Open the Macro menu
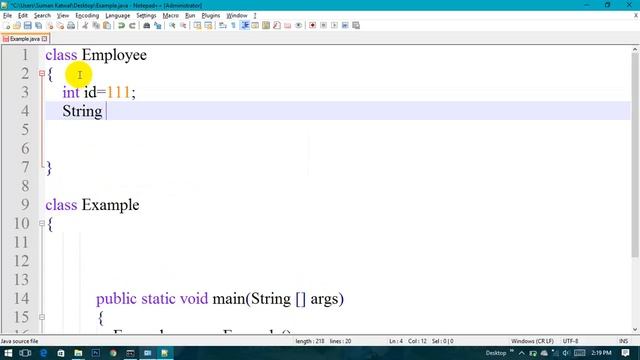Viewport: 640px width, 360px height. 171,16
